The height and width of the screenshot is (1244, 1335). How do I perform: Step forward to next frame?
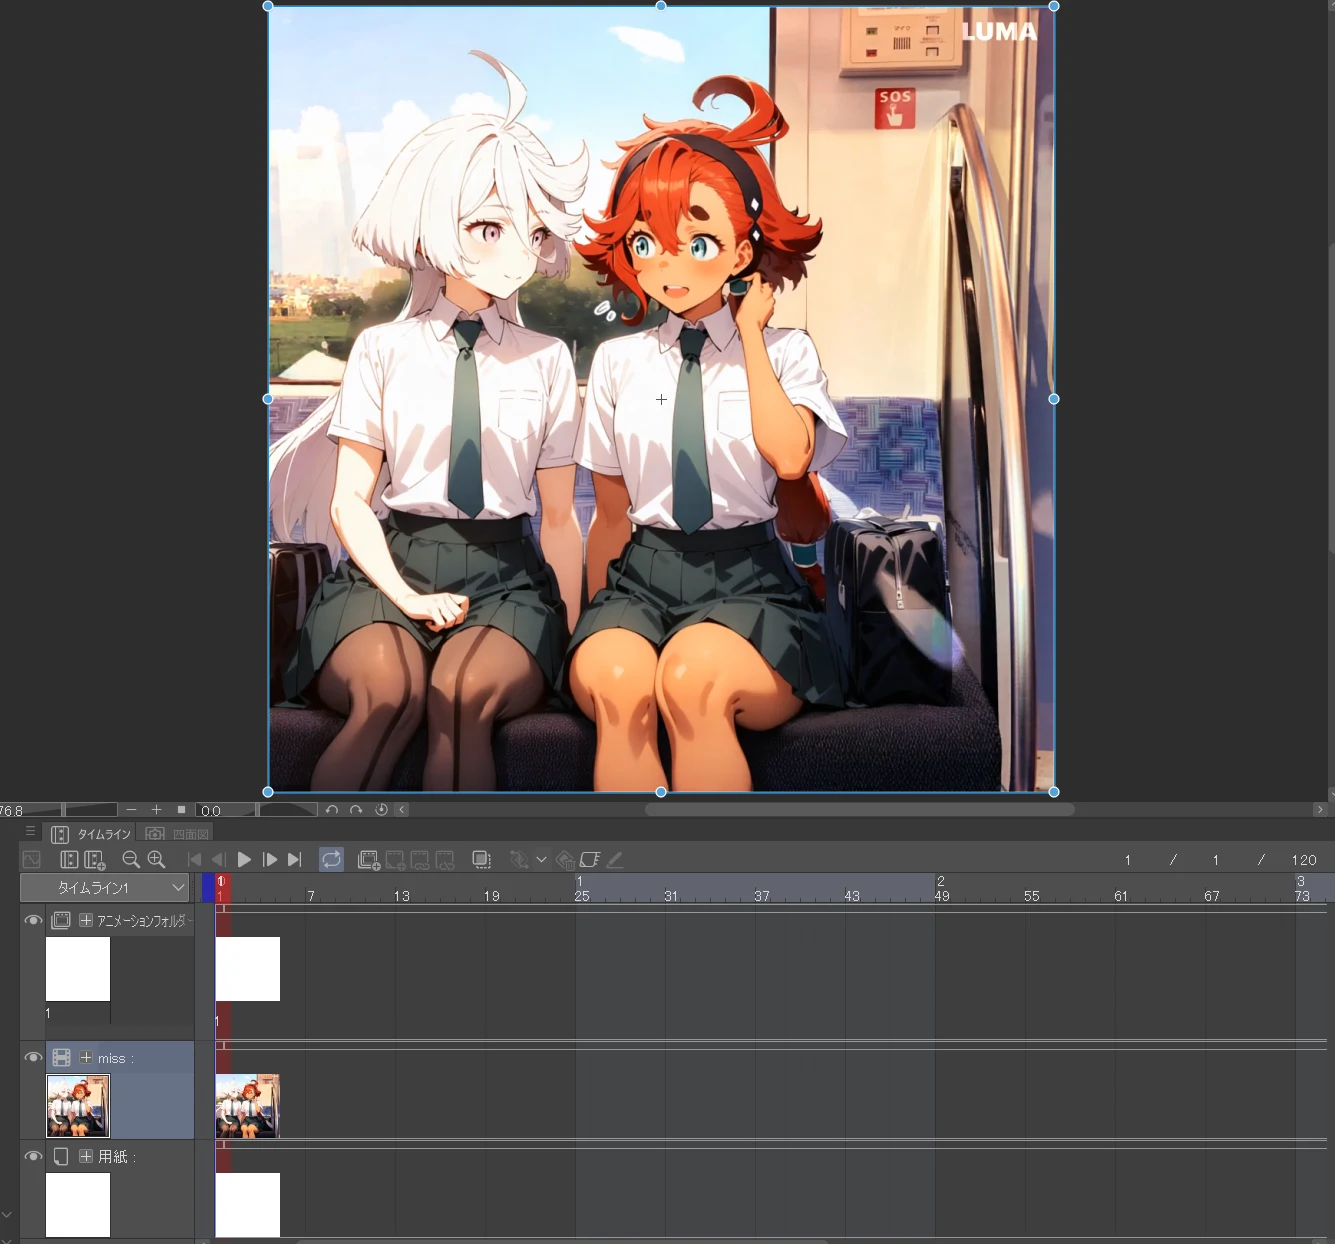(270, 860)
